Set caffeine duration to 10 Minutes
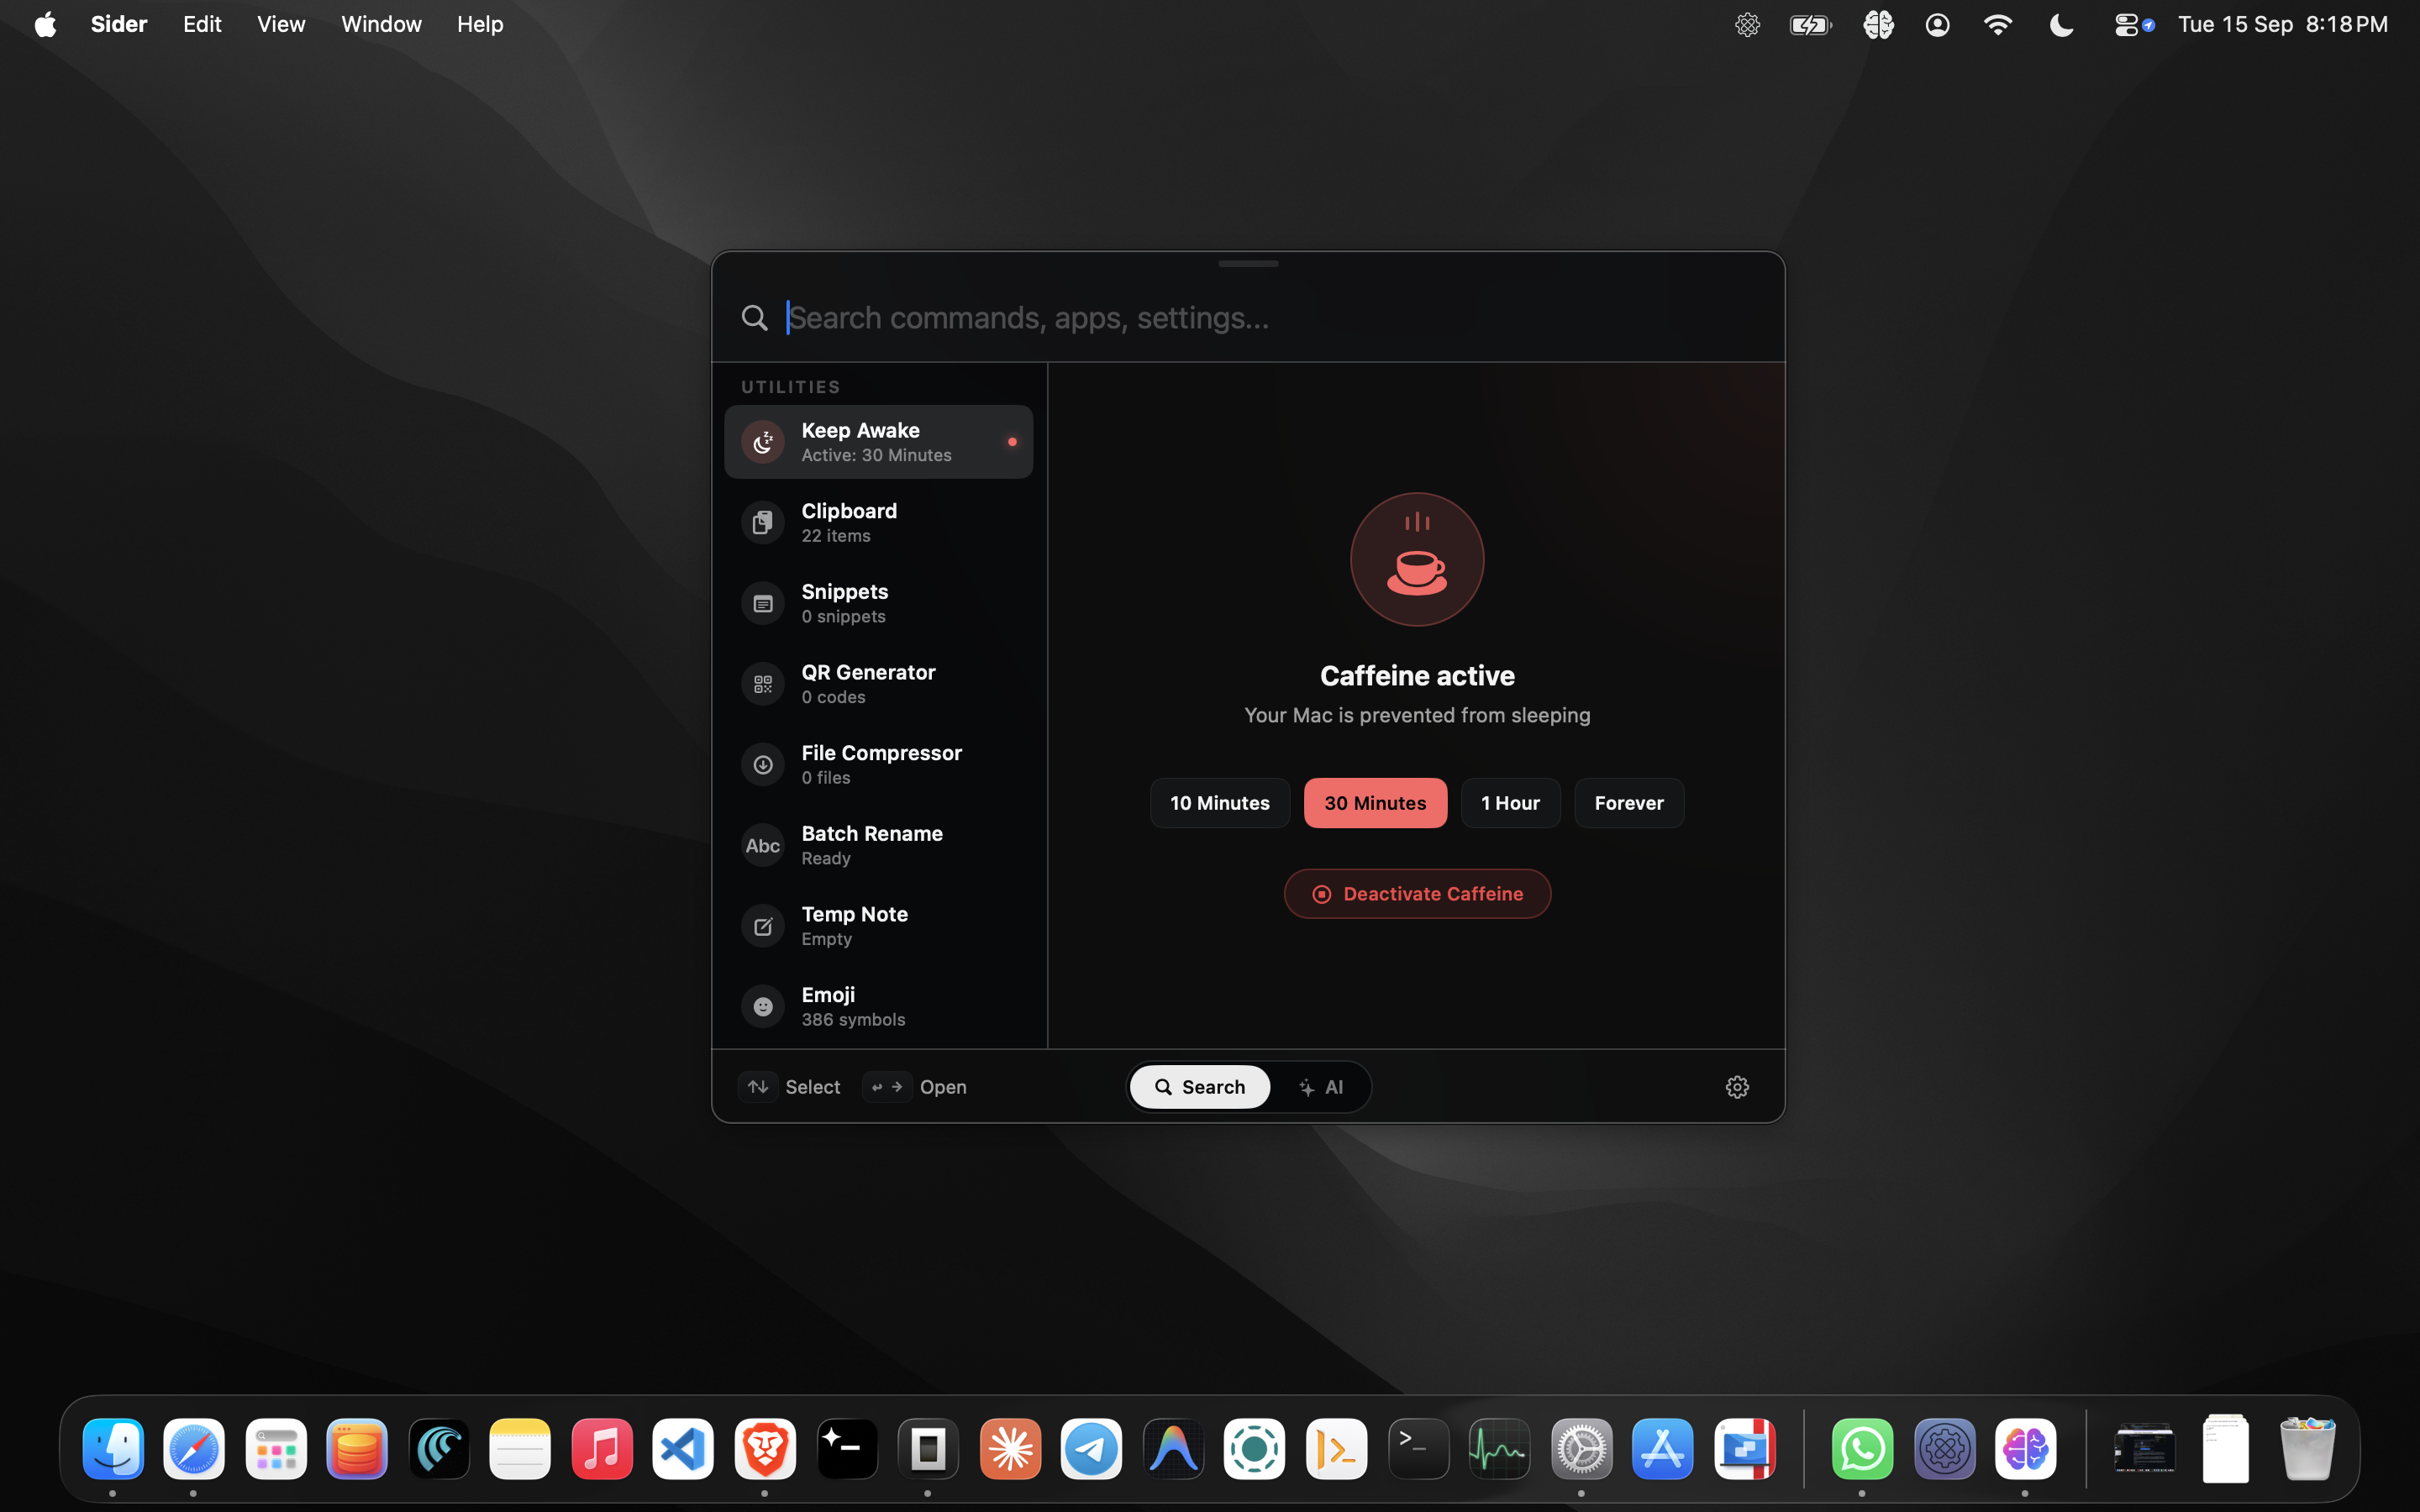Image resolution: width=2420 pixels, height=1512 pixels. [x=1220, y=803]
